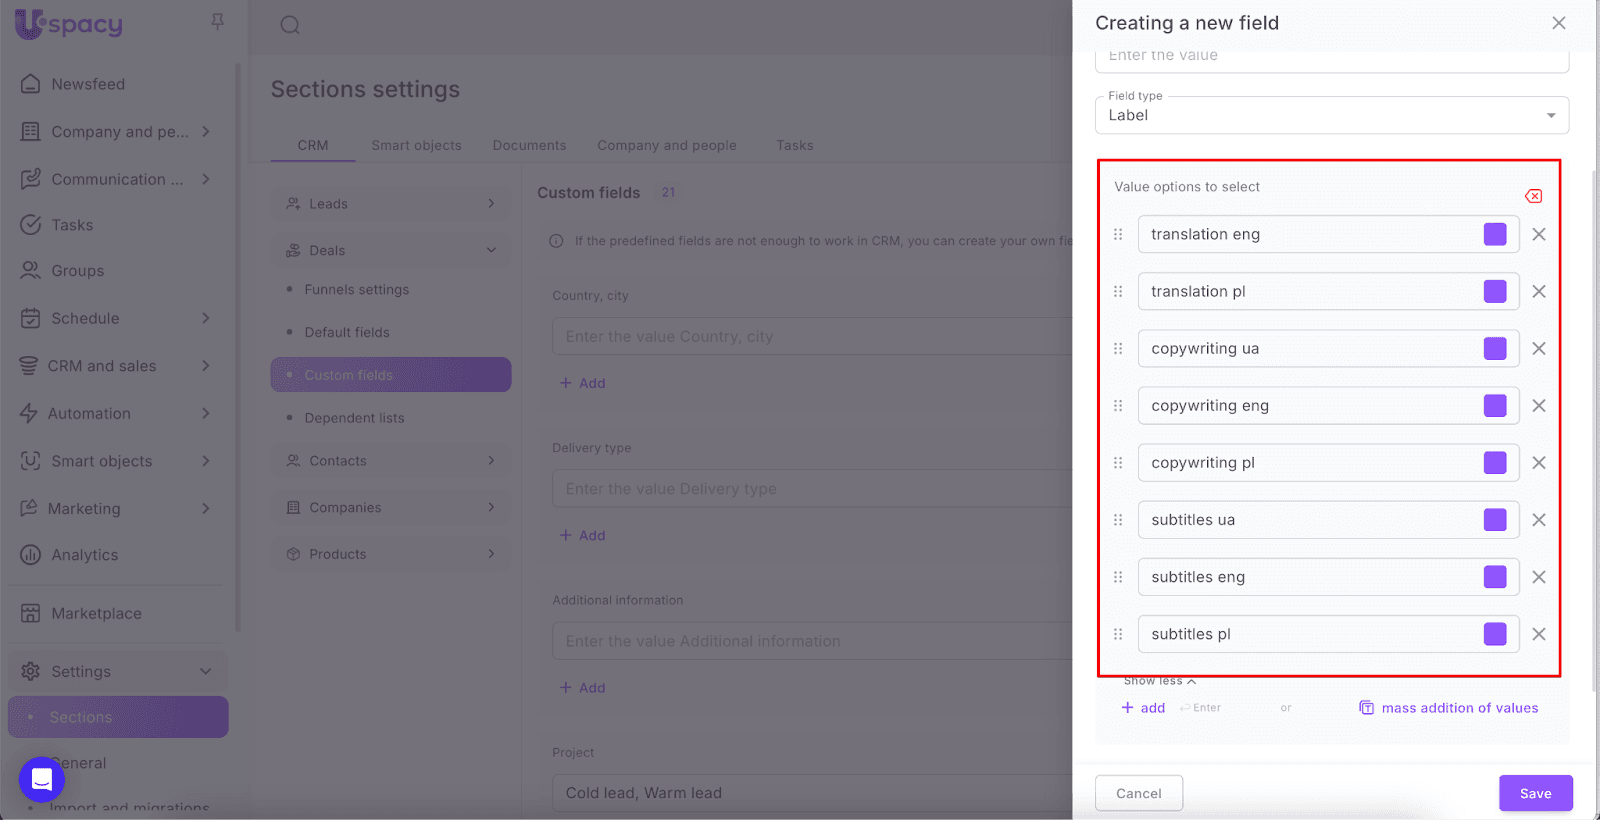Delete the 'subtitles pl' value option
This screenshot has height=820, width=1600.
click(1539, 634)
